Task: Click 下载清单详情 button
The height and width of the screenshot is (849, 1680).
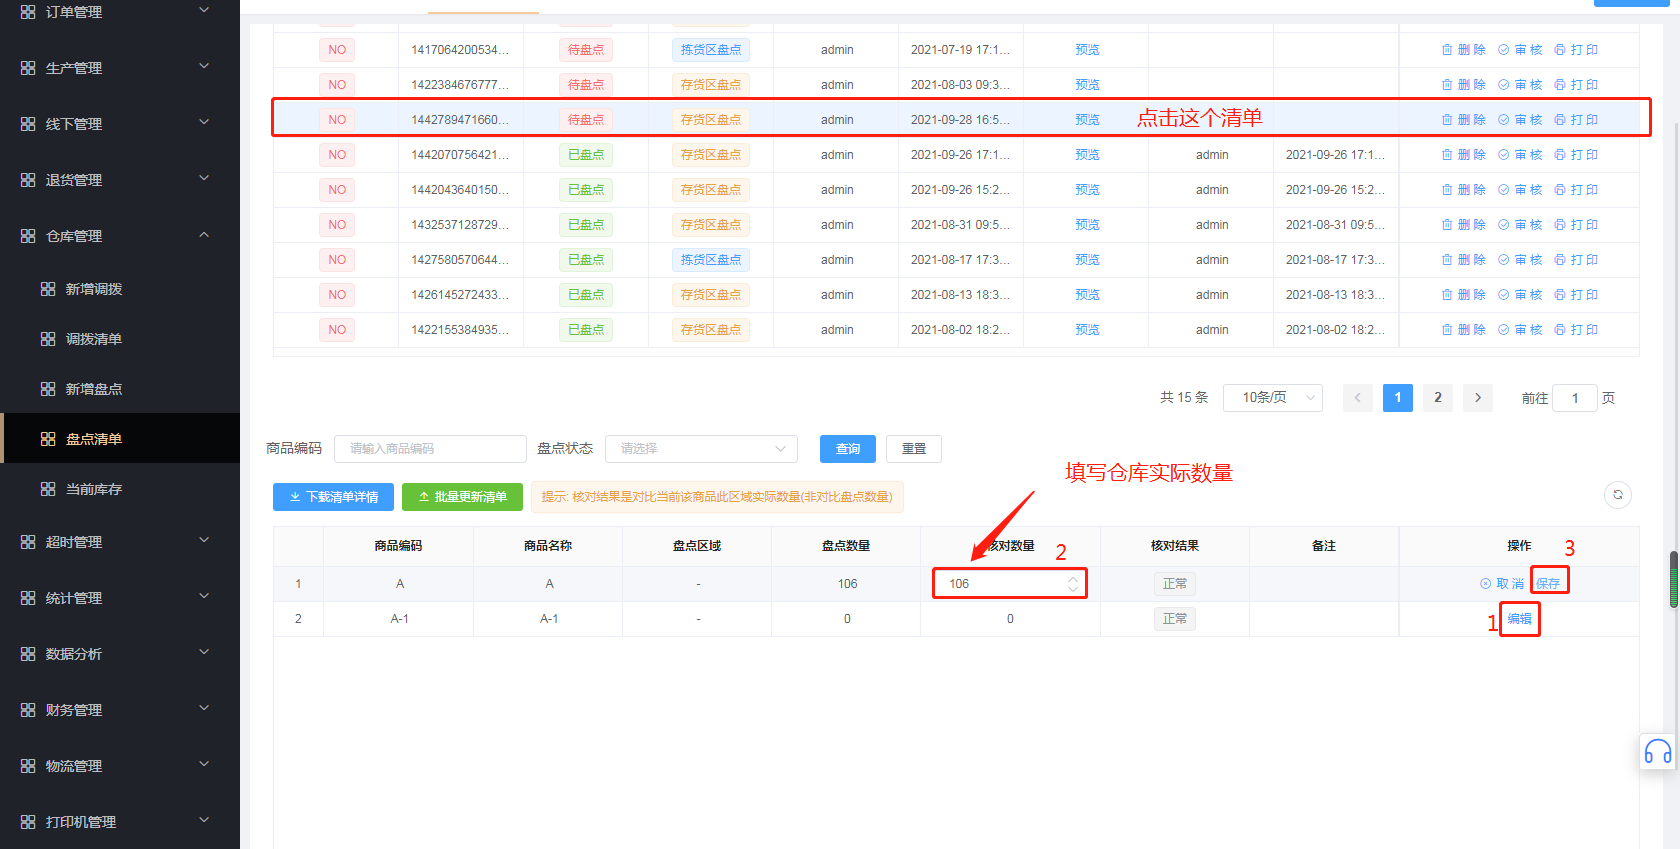Action: coord(334,497)
